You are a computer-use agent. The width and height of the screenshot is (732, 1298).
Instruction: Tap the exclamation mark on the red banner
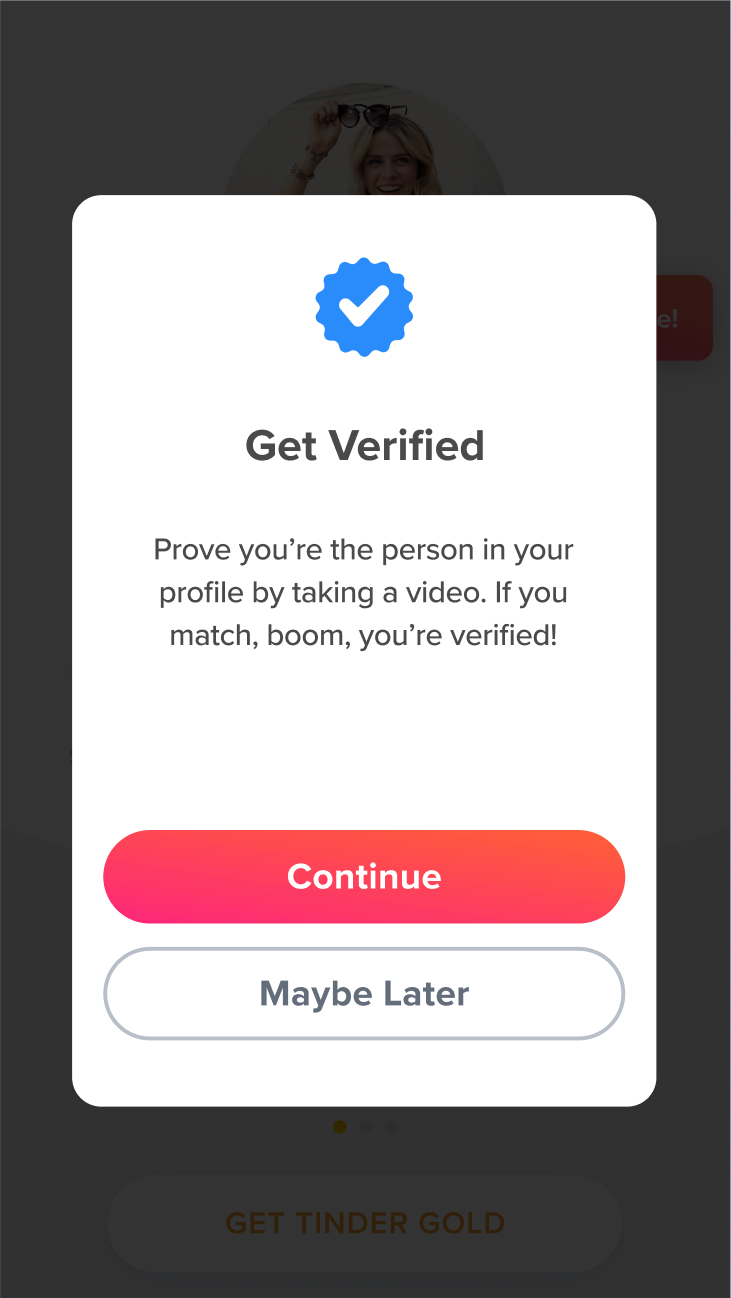coord(673,317)
